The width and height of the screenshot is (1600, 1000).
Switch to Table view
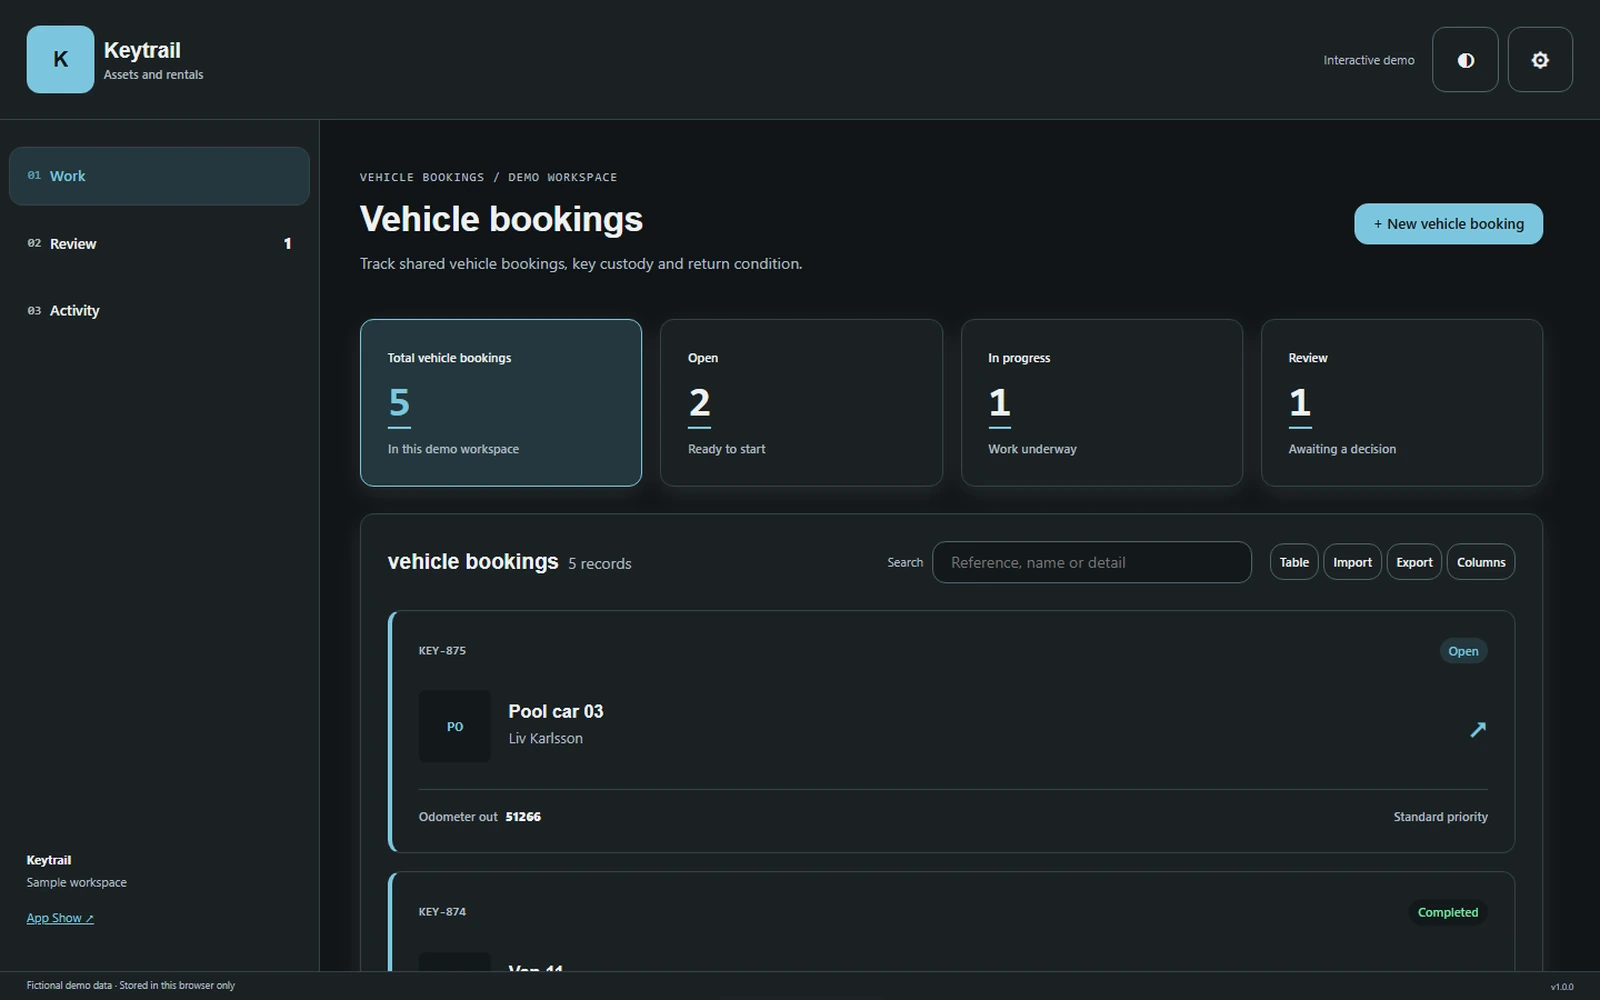tap(1294, 562)
